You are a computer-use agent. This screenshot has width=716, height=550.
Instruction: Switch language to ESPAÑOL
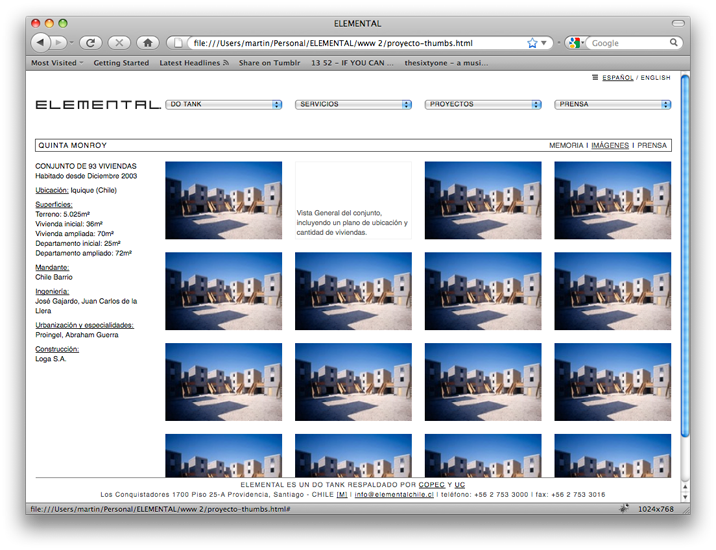[x=617, y=78]
